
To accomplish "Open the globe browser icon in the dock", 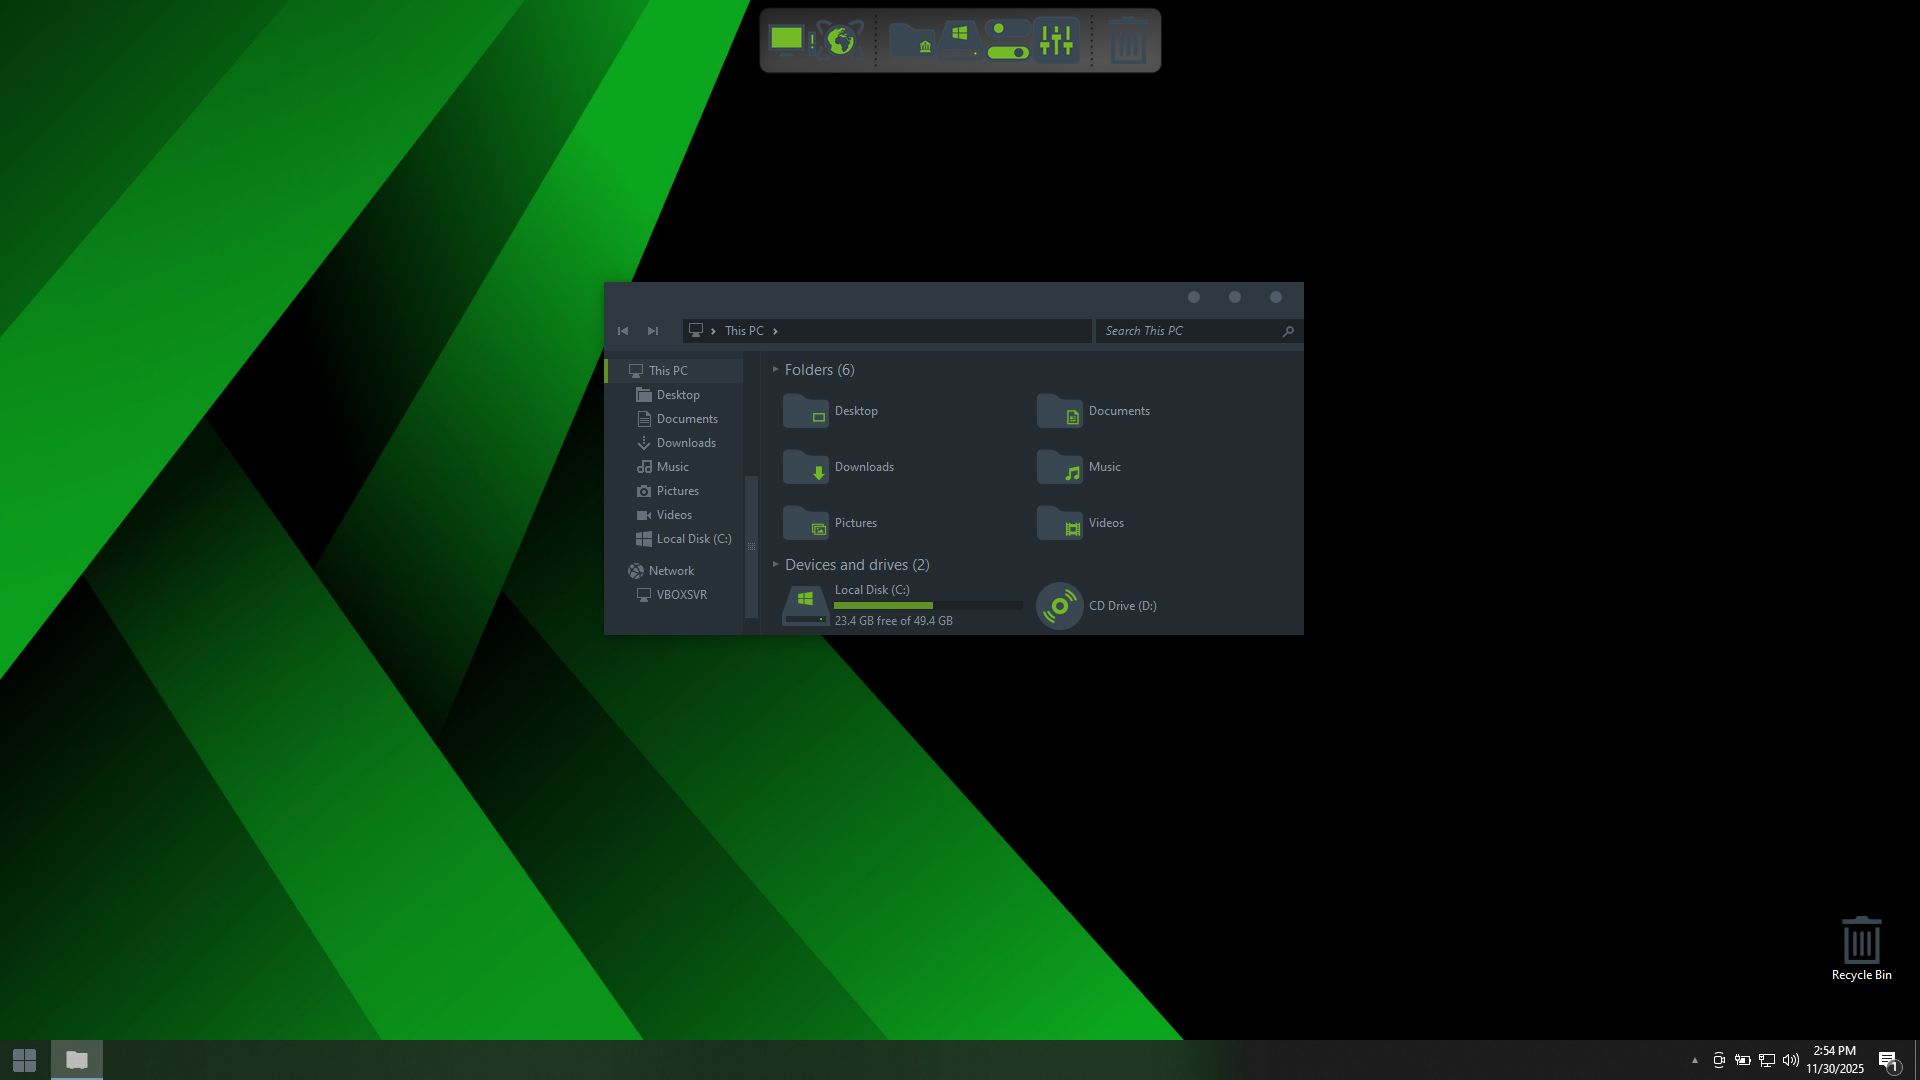I will click(x=839, y=40).
